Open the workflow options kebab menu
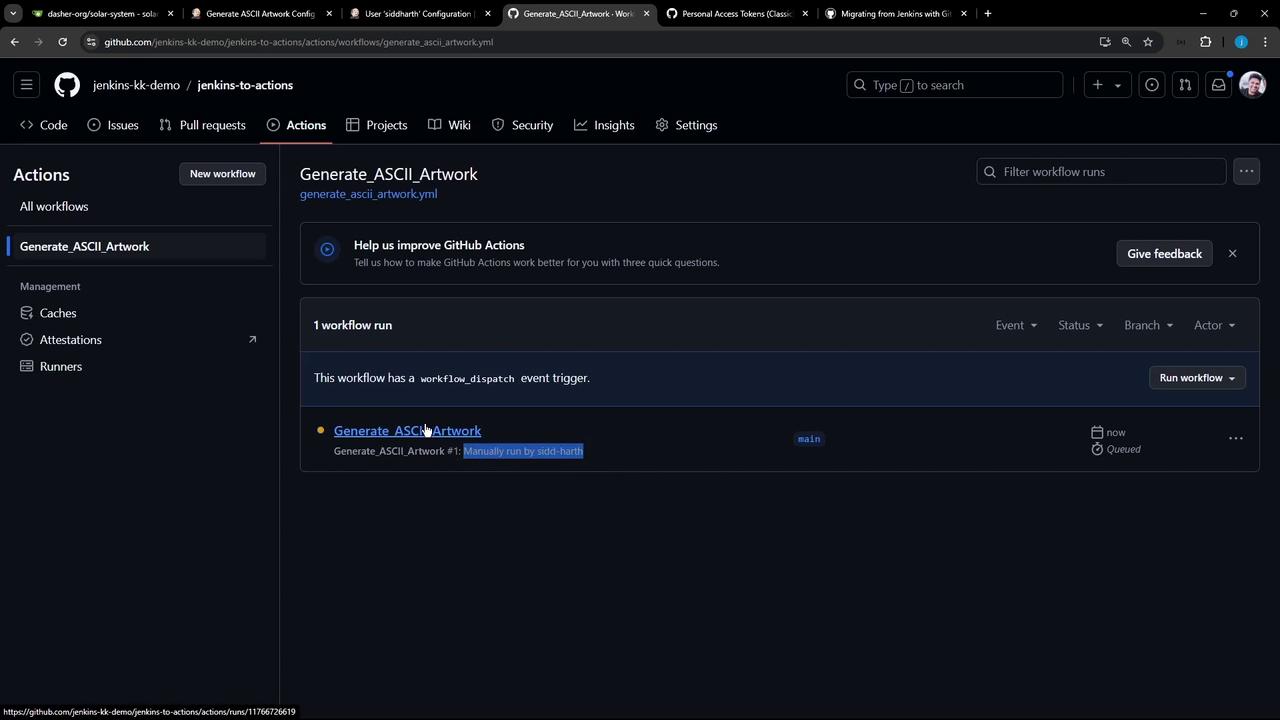 1246,172
